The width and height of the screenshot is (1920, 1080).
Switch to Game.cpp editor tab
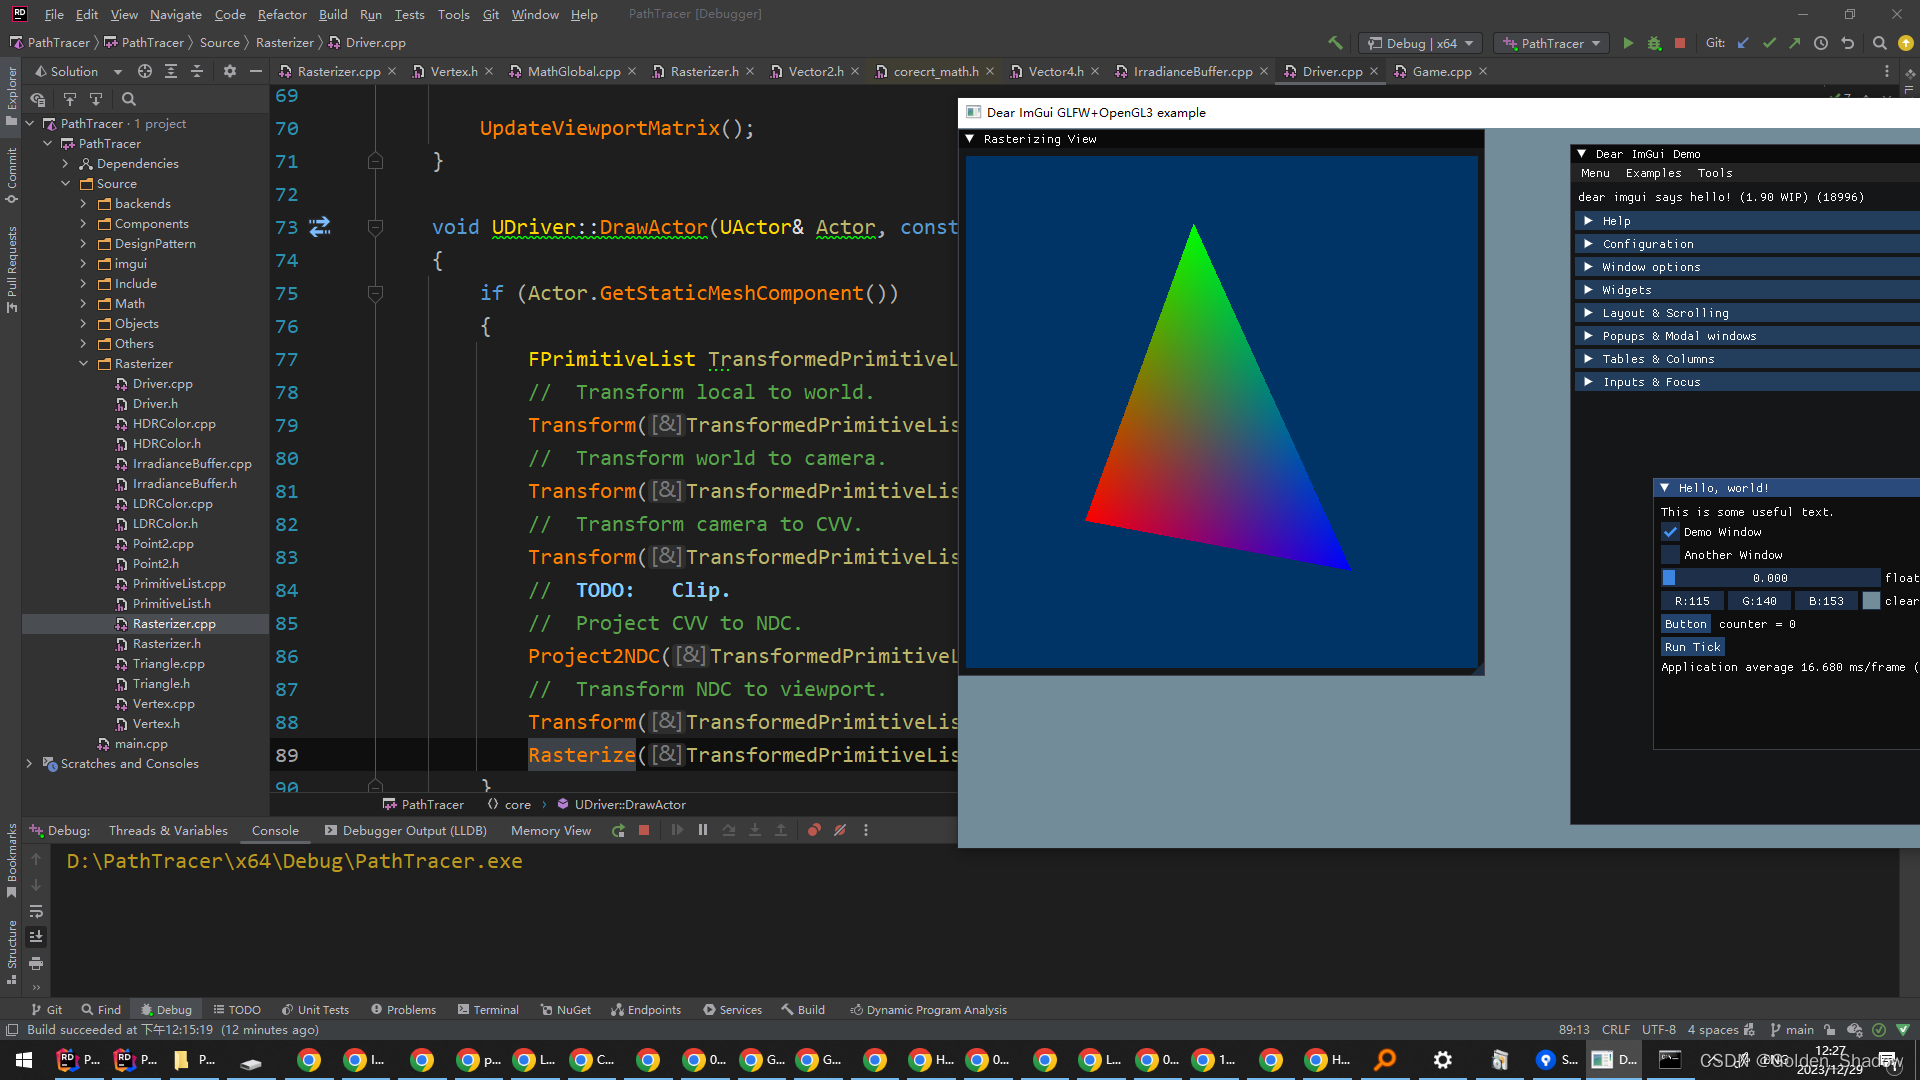[1441, 71]
